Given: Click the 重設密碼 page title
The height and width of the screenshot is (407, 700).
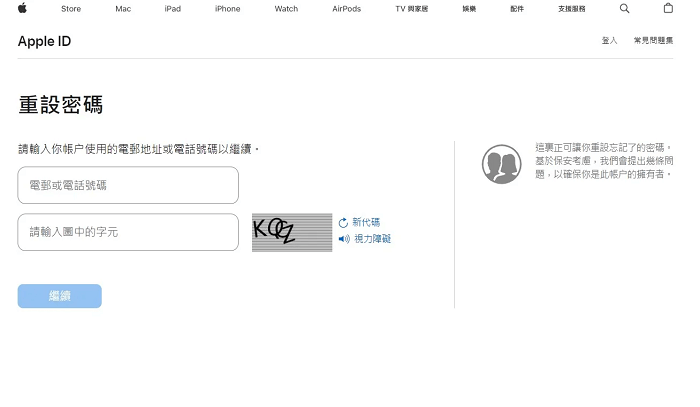Looking at the screenshot, I should click(x=61, y=105).
